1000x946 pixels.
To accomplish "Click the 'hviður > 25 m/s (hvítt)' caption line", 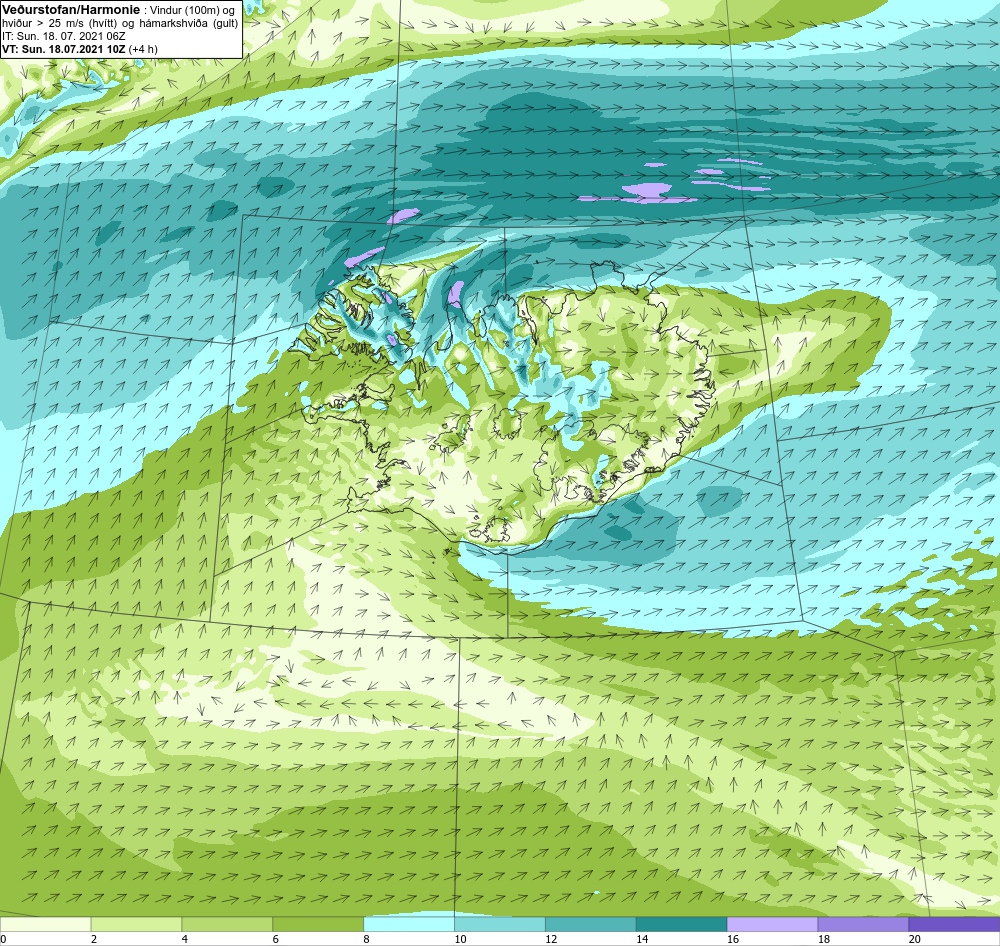I will 121,24.
